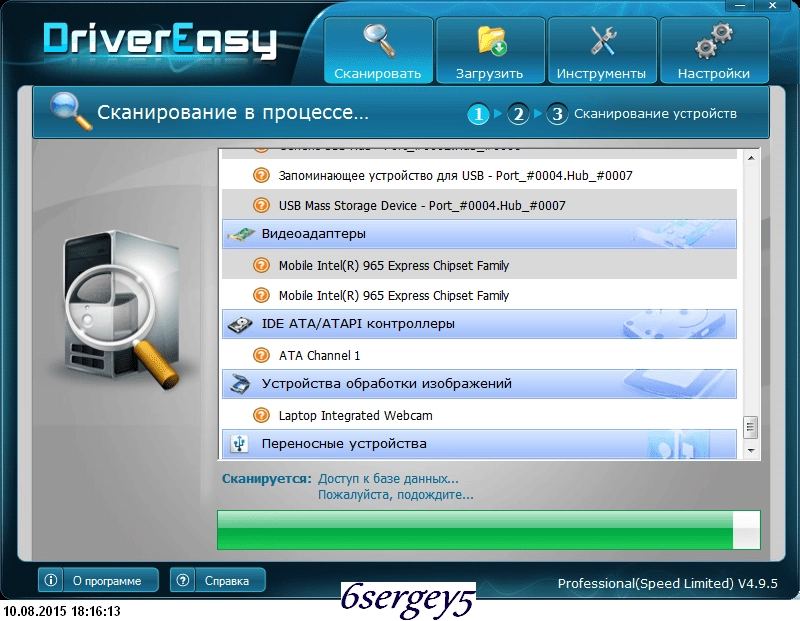Click the USB icon of Переносные устройства
The width and height of the screenshot is (800, 621).
click(x=239, y=443)
